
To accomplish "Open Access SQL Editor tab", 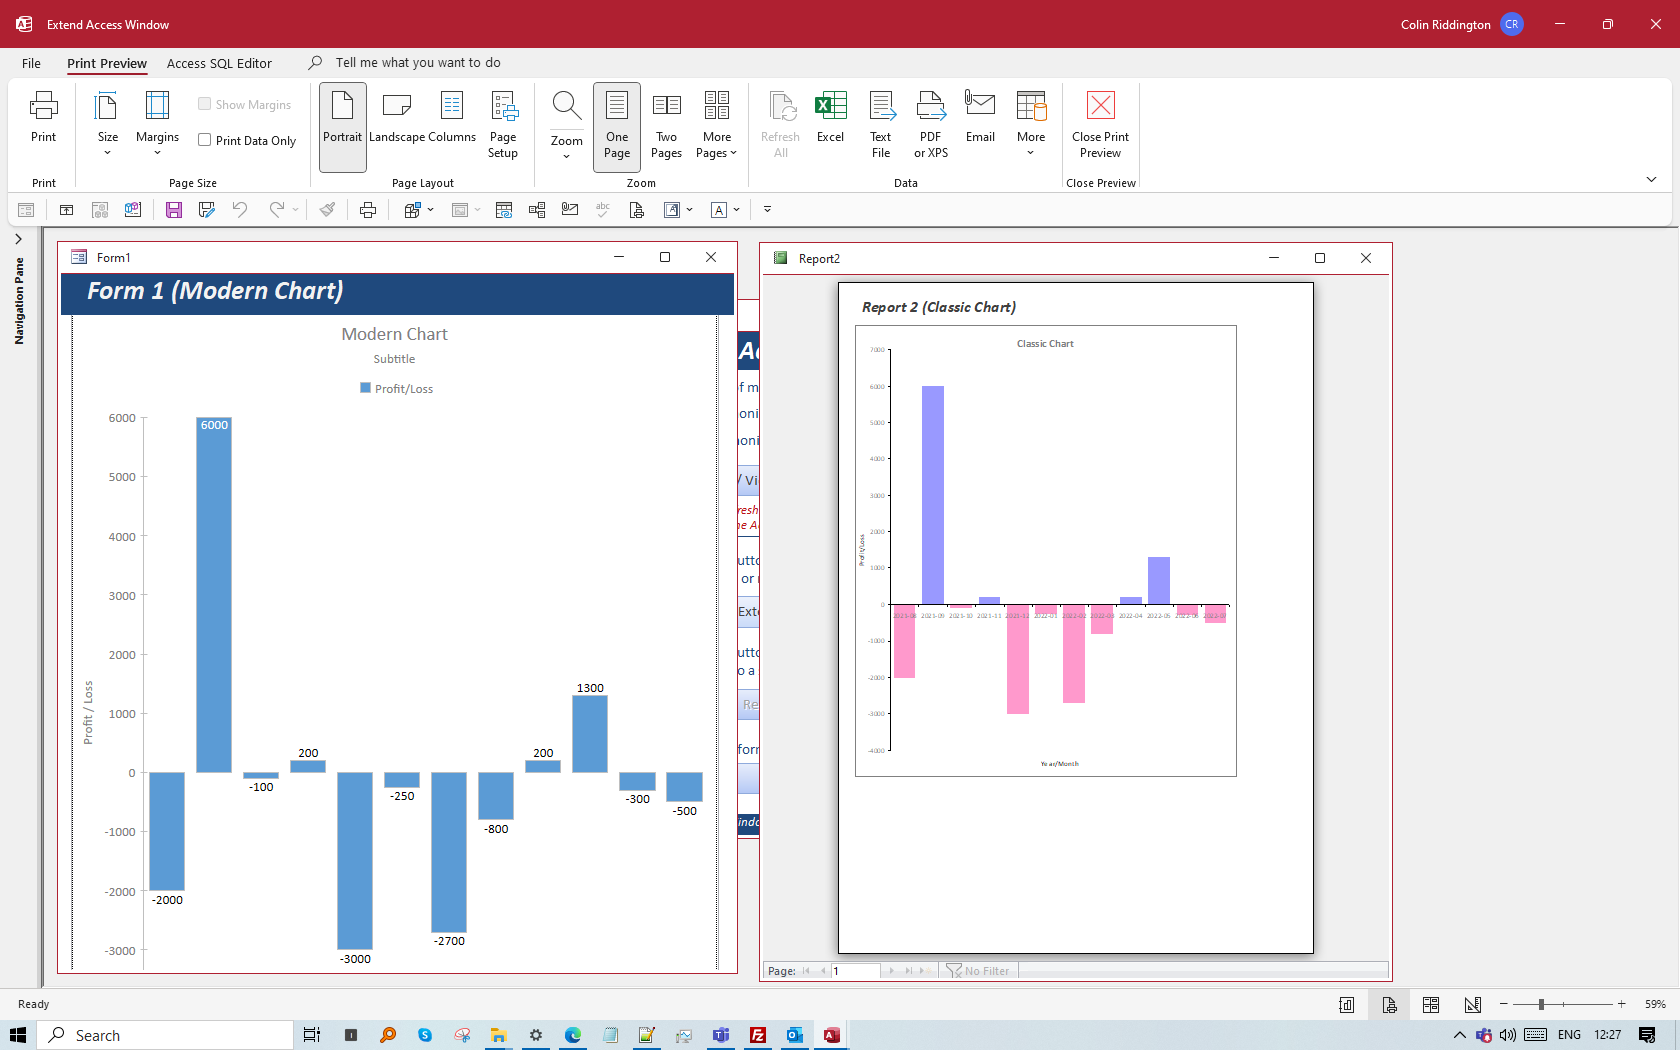I will click(219, 63).
